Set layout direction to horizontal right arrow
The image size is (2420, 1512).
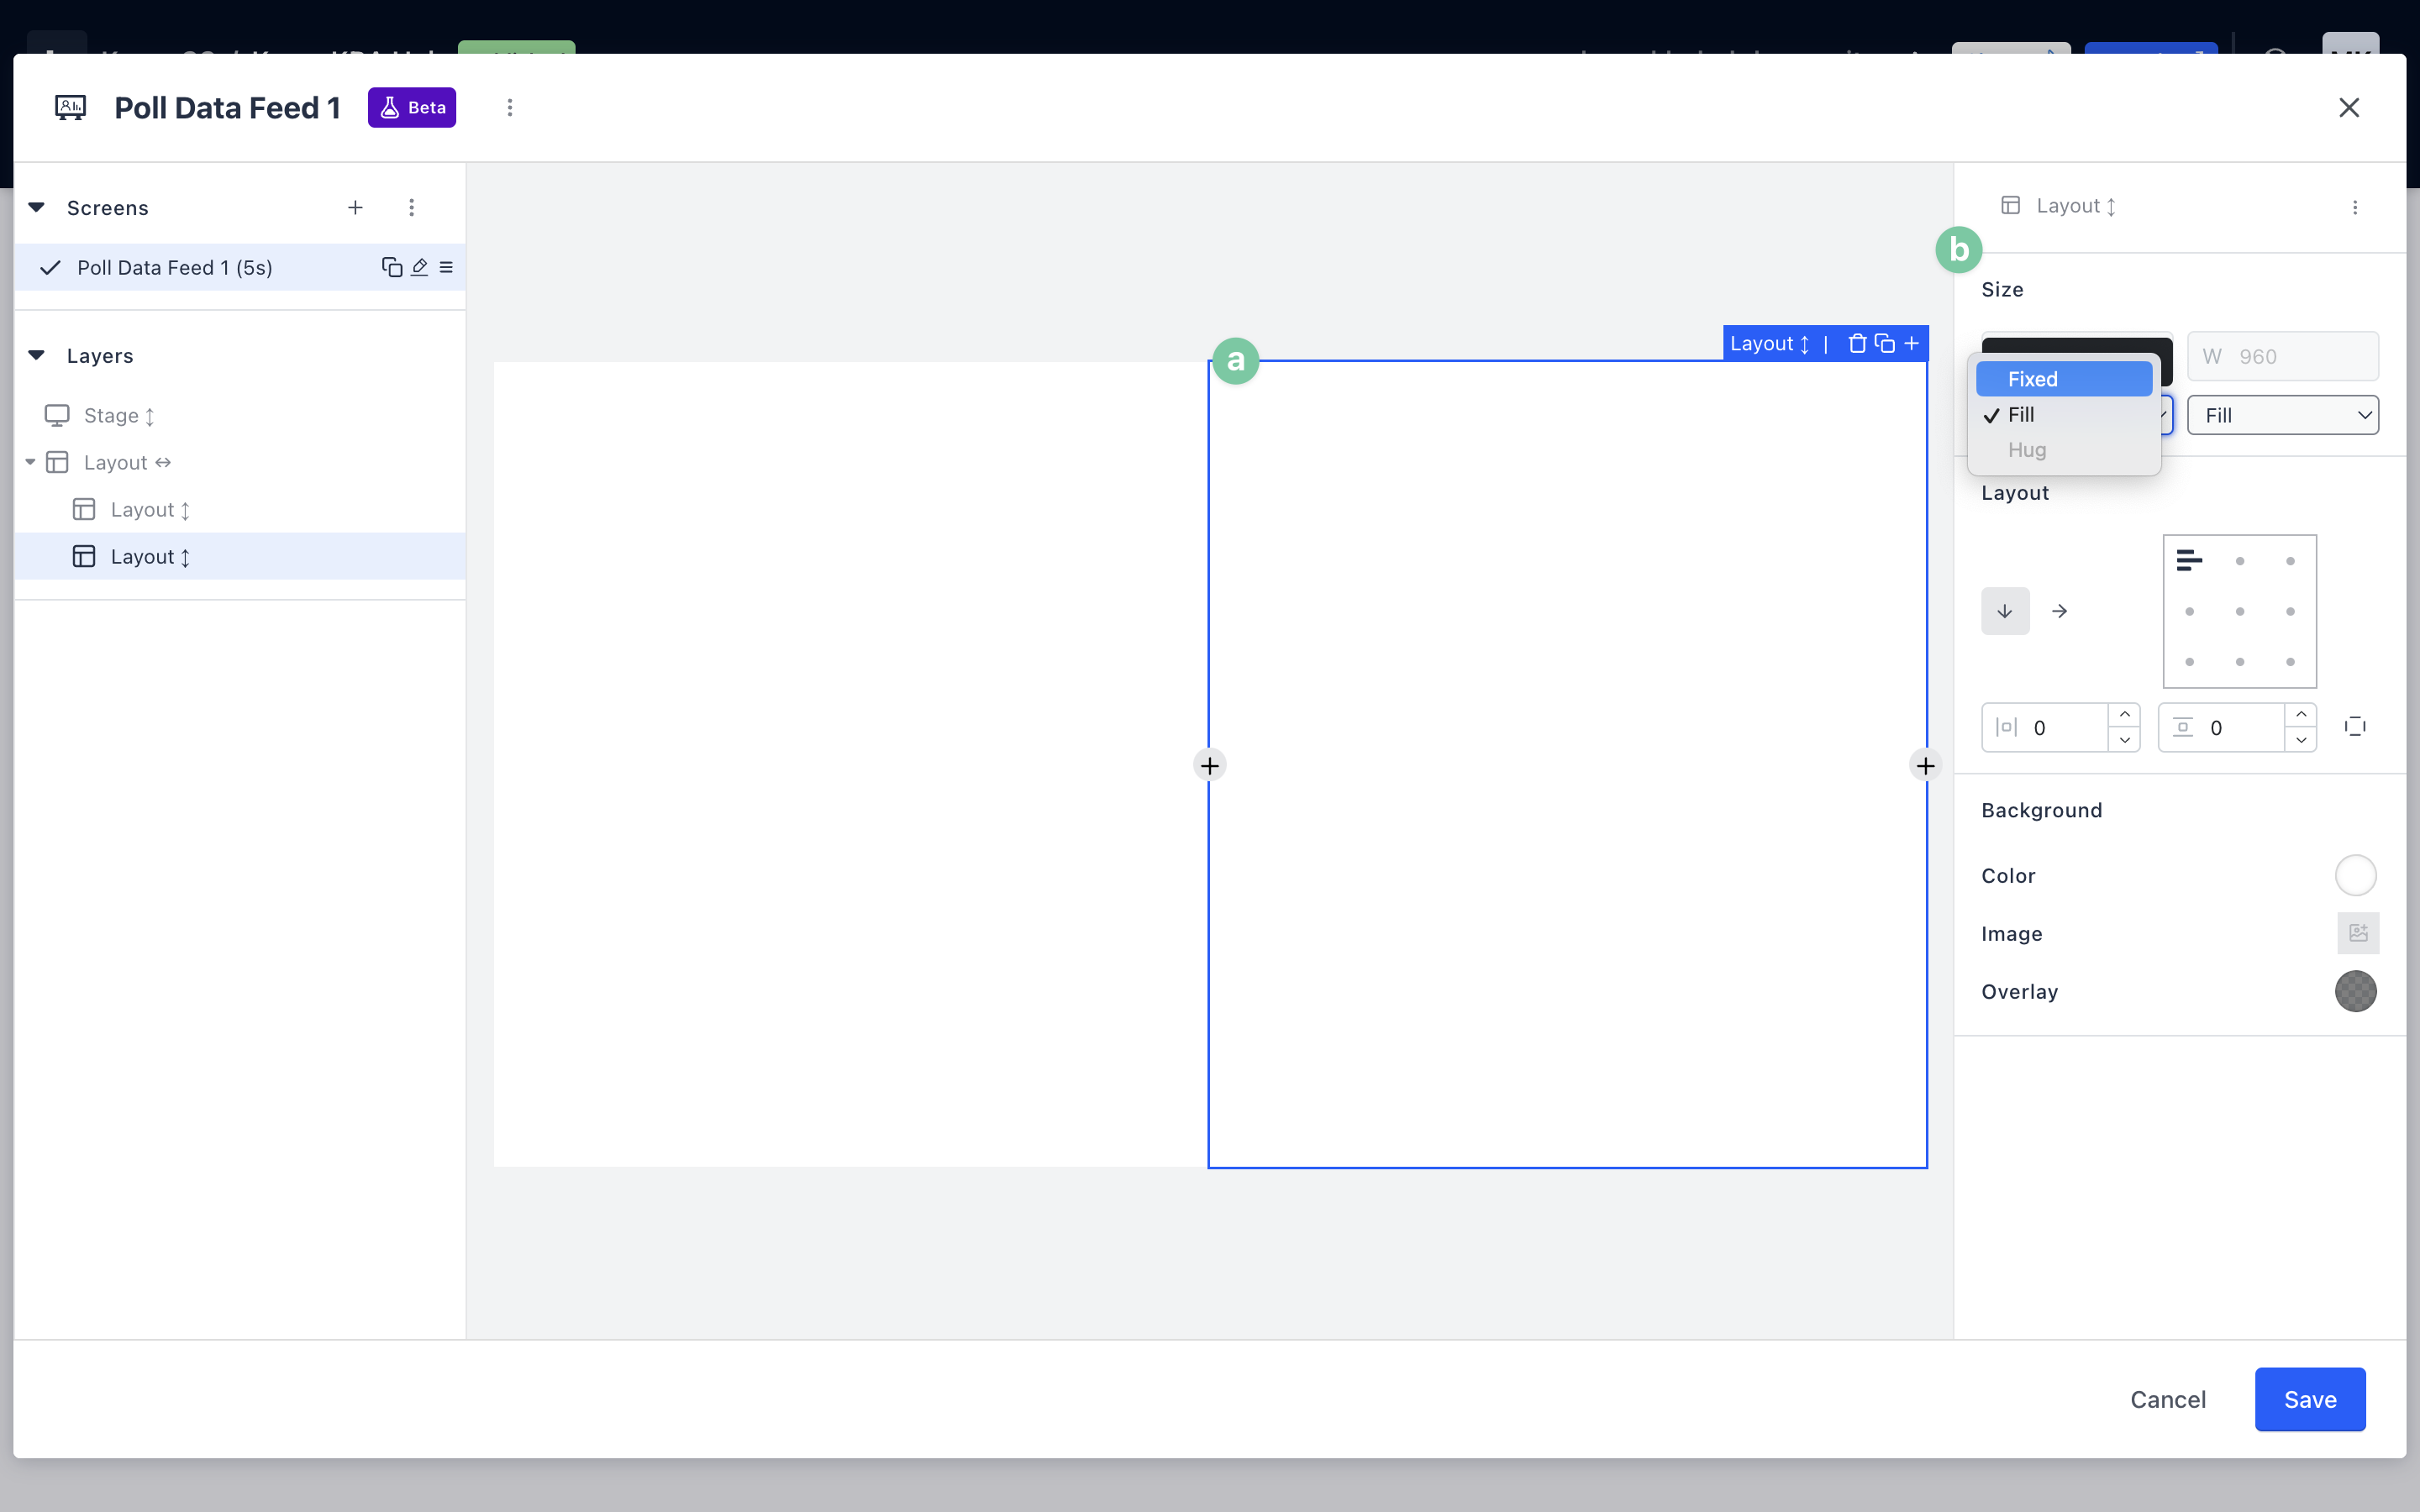coord(2059,611)
